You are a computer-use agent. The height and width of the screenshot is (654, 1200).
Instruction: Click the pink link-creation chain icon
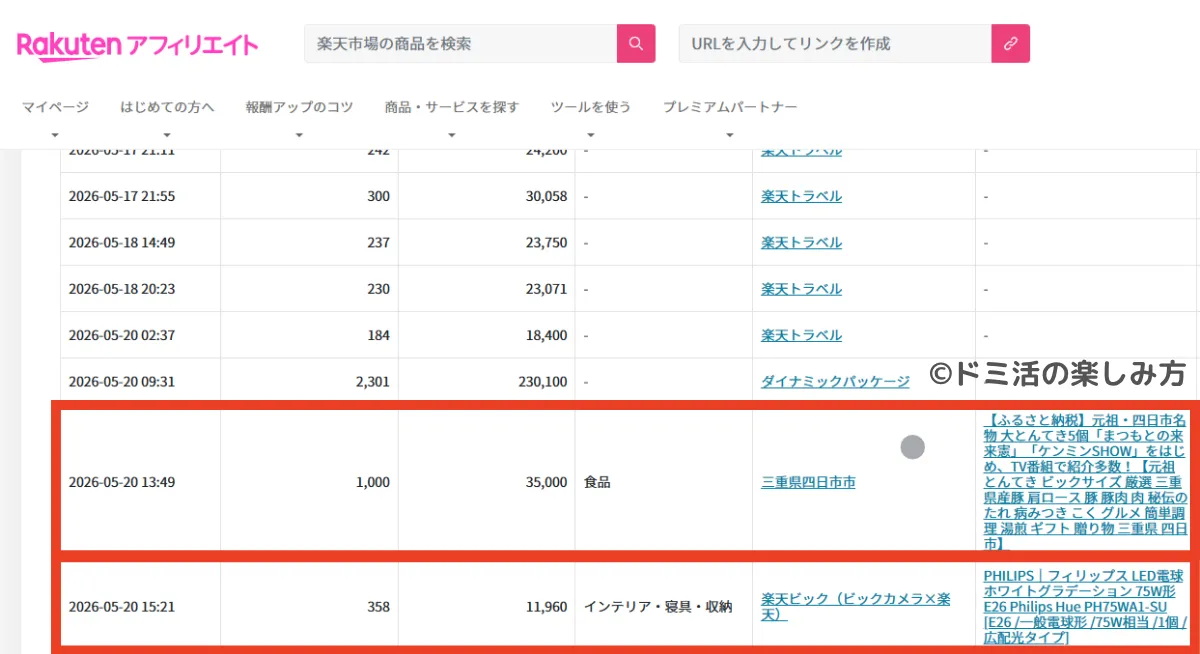[x=1010, y=44]
